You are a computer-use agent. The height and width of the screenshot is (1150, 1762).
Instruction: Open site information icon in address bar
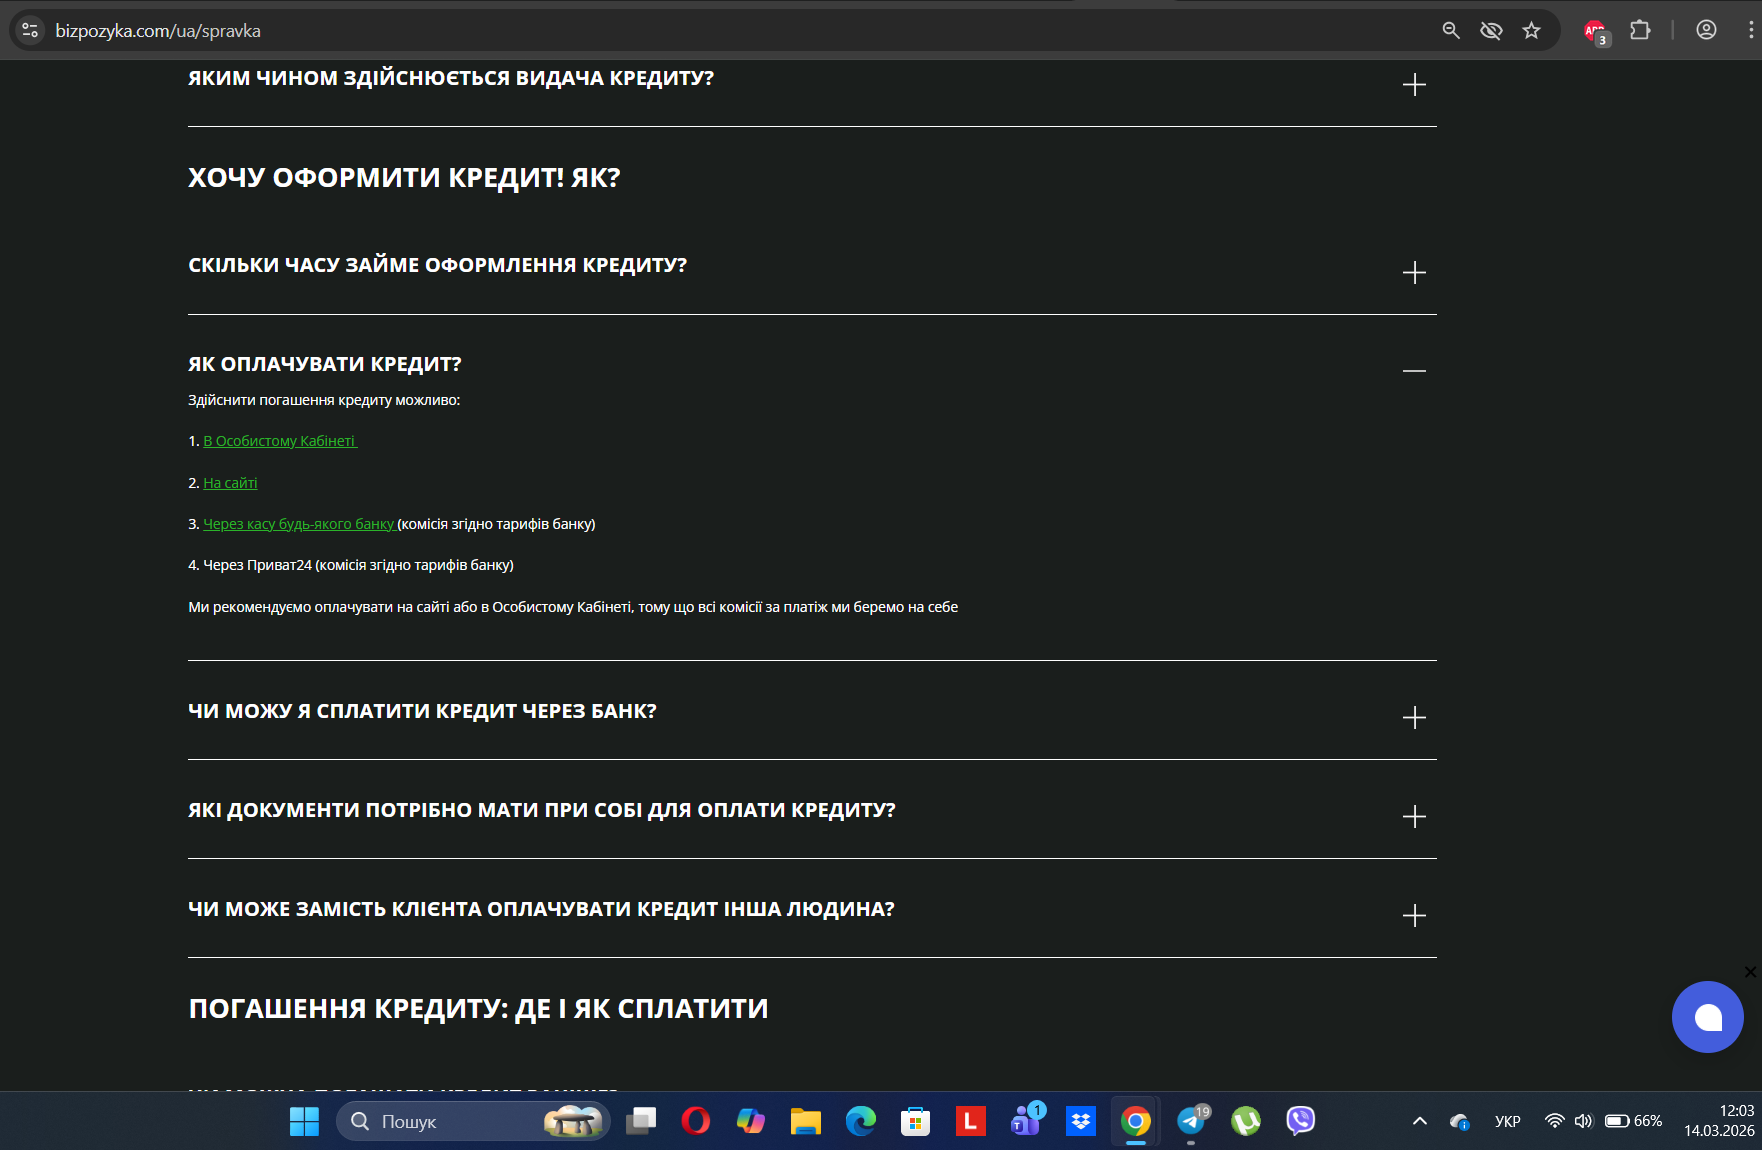click(30, 31)
